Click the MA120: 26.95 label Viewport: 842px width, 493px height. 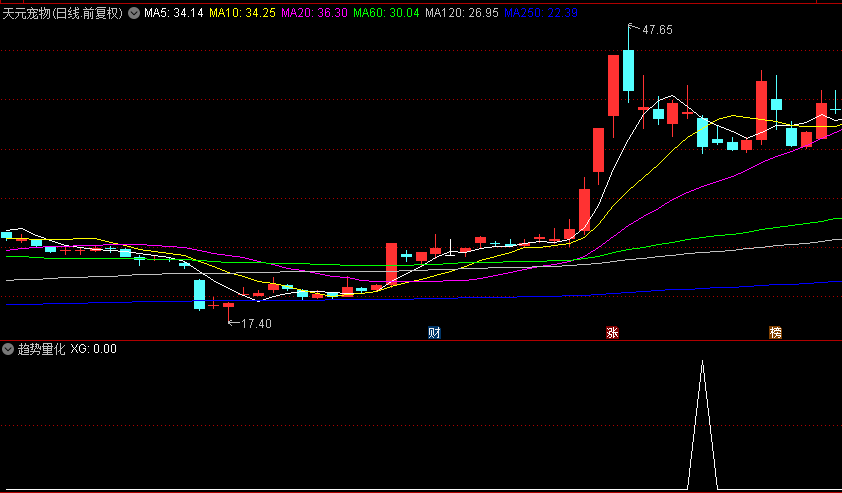pyautogui.click(x=462, y=13)
